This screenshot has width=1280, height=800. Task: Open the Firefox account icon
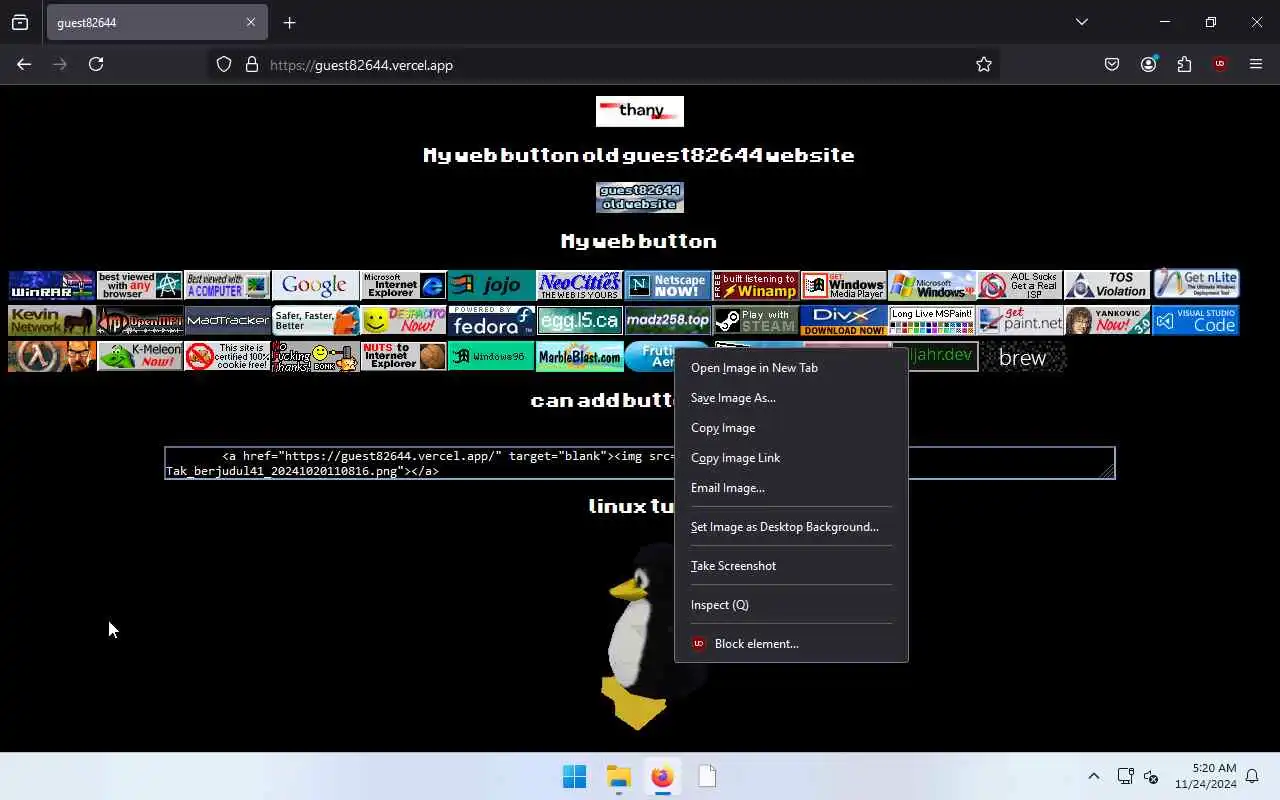pyautogui.click(x=1148, y=64)
